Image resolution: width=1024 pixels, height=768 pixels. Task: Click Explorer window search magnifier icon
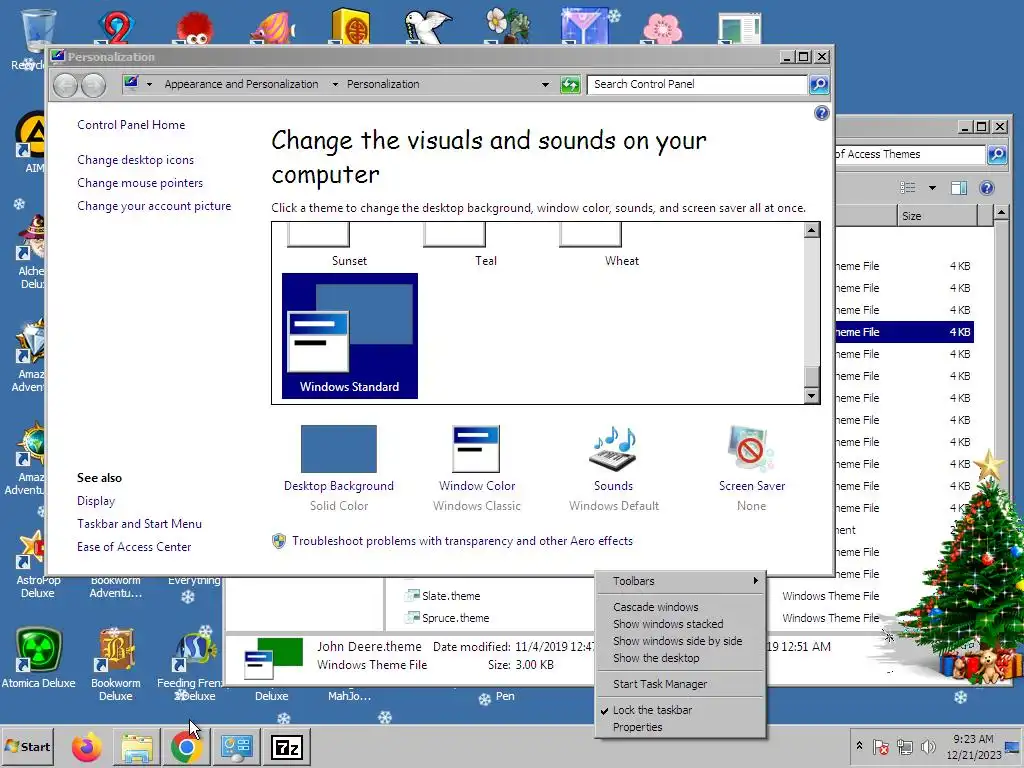pos(997,155)
